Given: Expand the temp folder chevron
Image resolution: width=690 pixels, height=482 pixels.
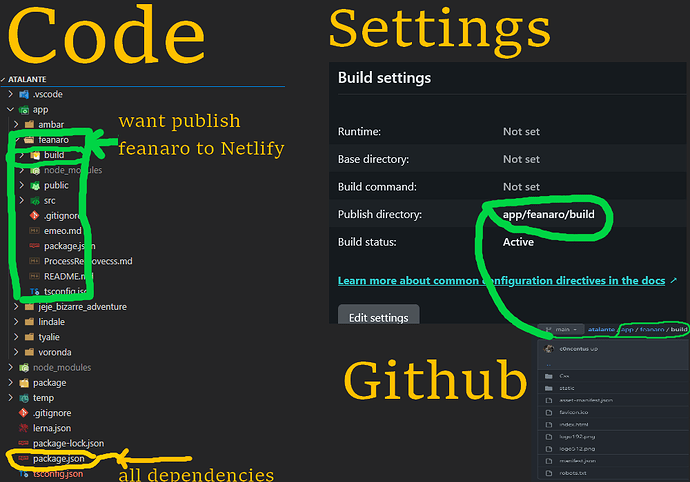Looking at the screenshot, I should pos(11,397).
